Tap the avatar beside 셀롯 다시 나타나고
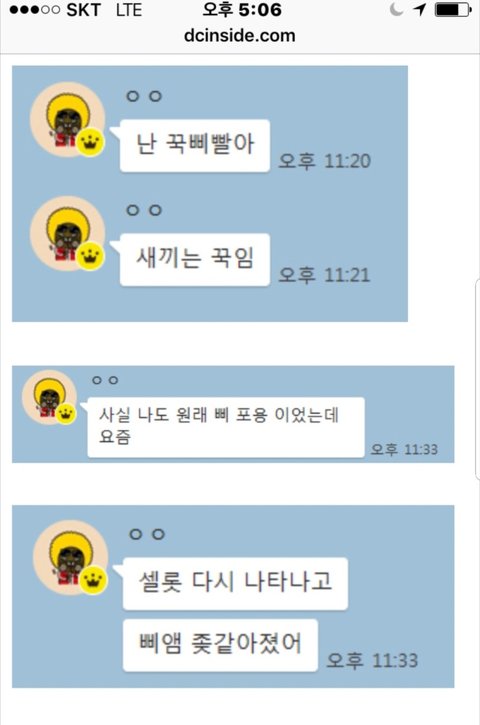Image resolution: width=480 pixels, height=725 pixels. click(71, 557)
